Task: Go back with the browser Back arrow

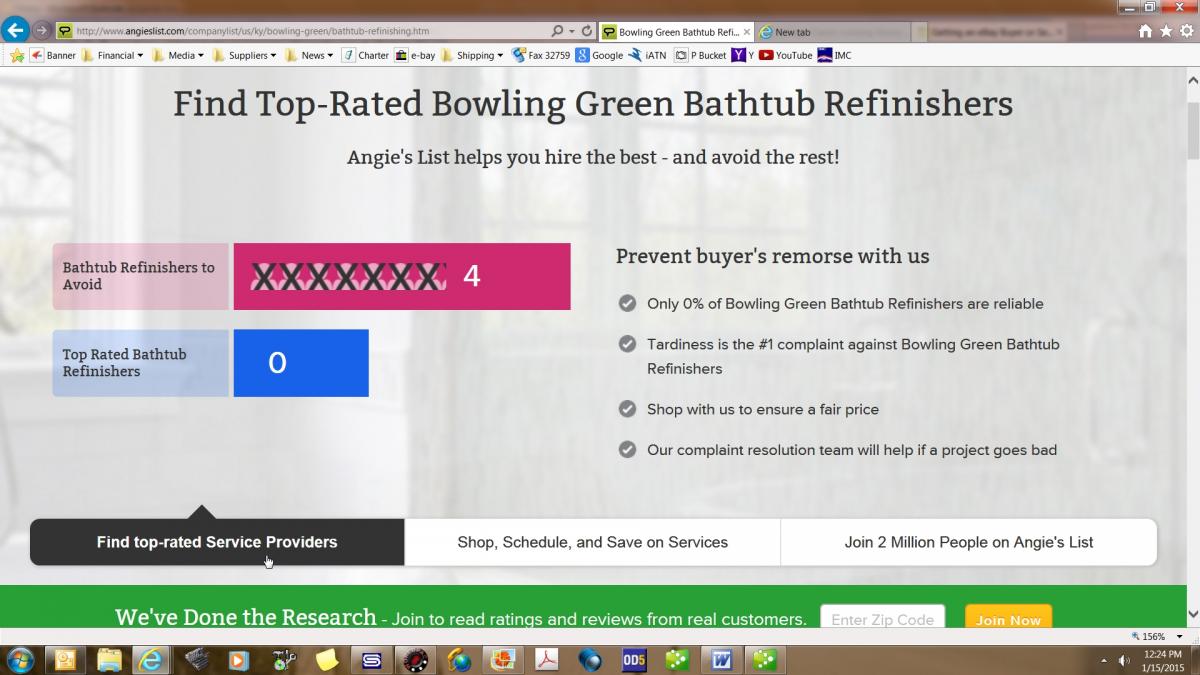Action: pyautogui.click(x=15, y=30)
